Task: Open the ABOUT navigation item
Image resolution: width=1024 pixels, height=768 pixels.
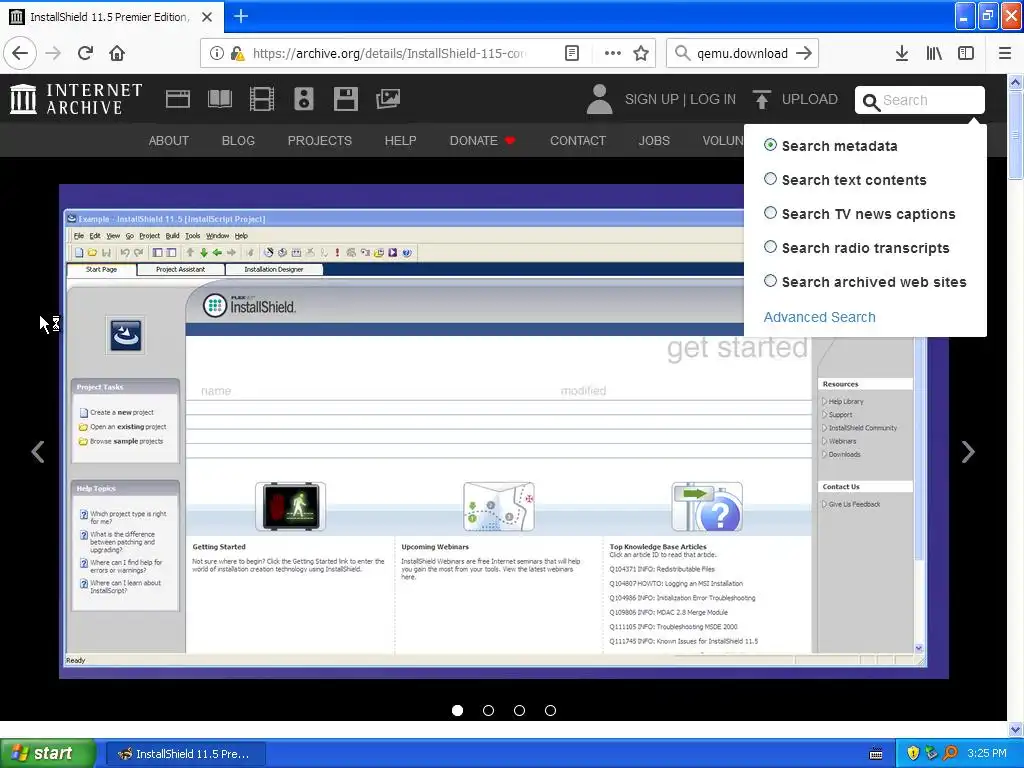Action: click(168, 140)
